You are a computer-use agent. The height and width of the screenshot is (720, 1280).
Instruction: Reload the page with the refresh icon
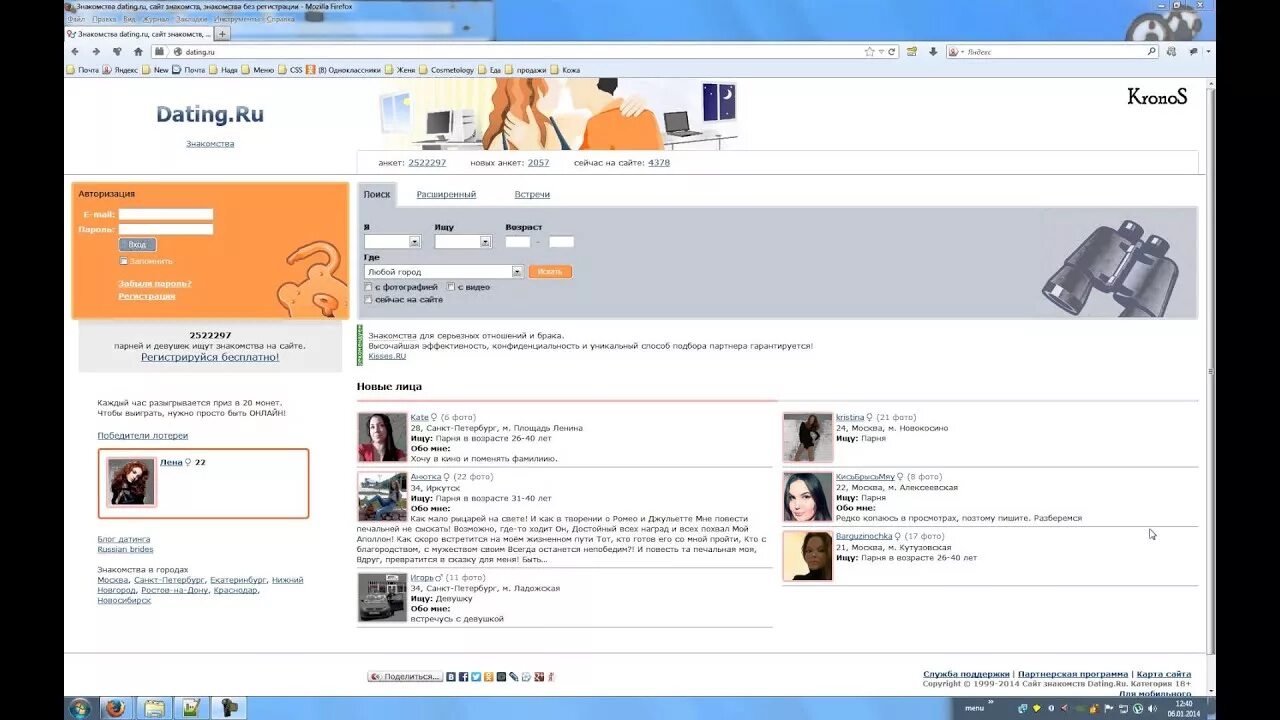(892, 51)
